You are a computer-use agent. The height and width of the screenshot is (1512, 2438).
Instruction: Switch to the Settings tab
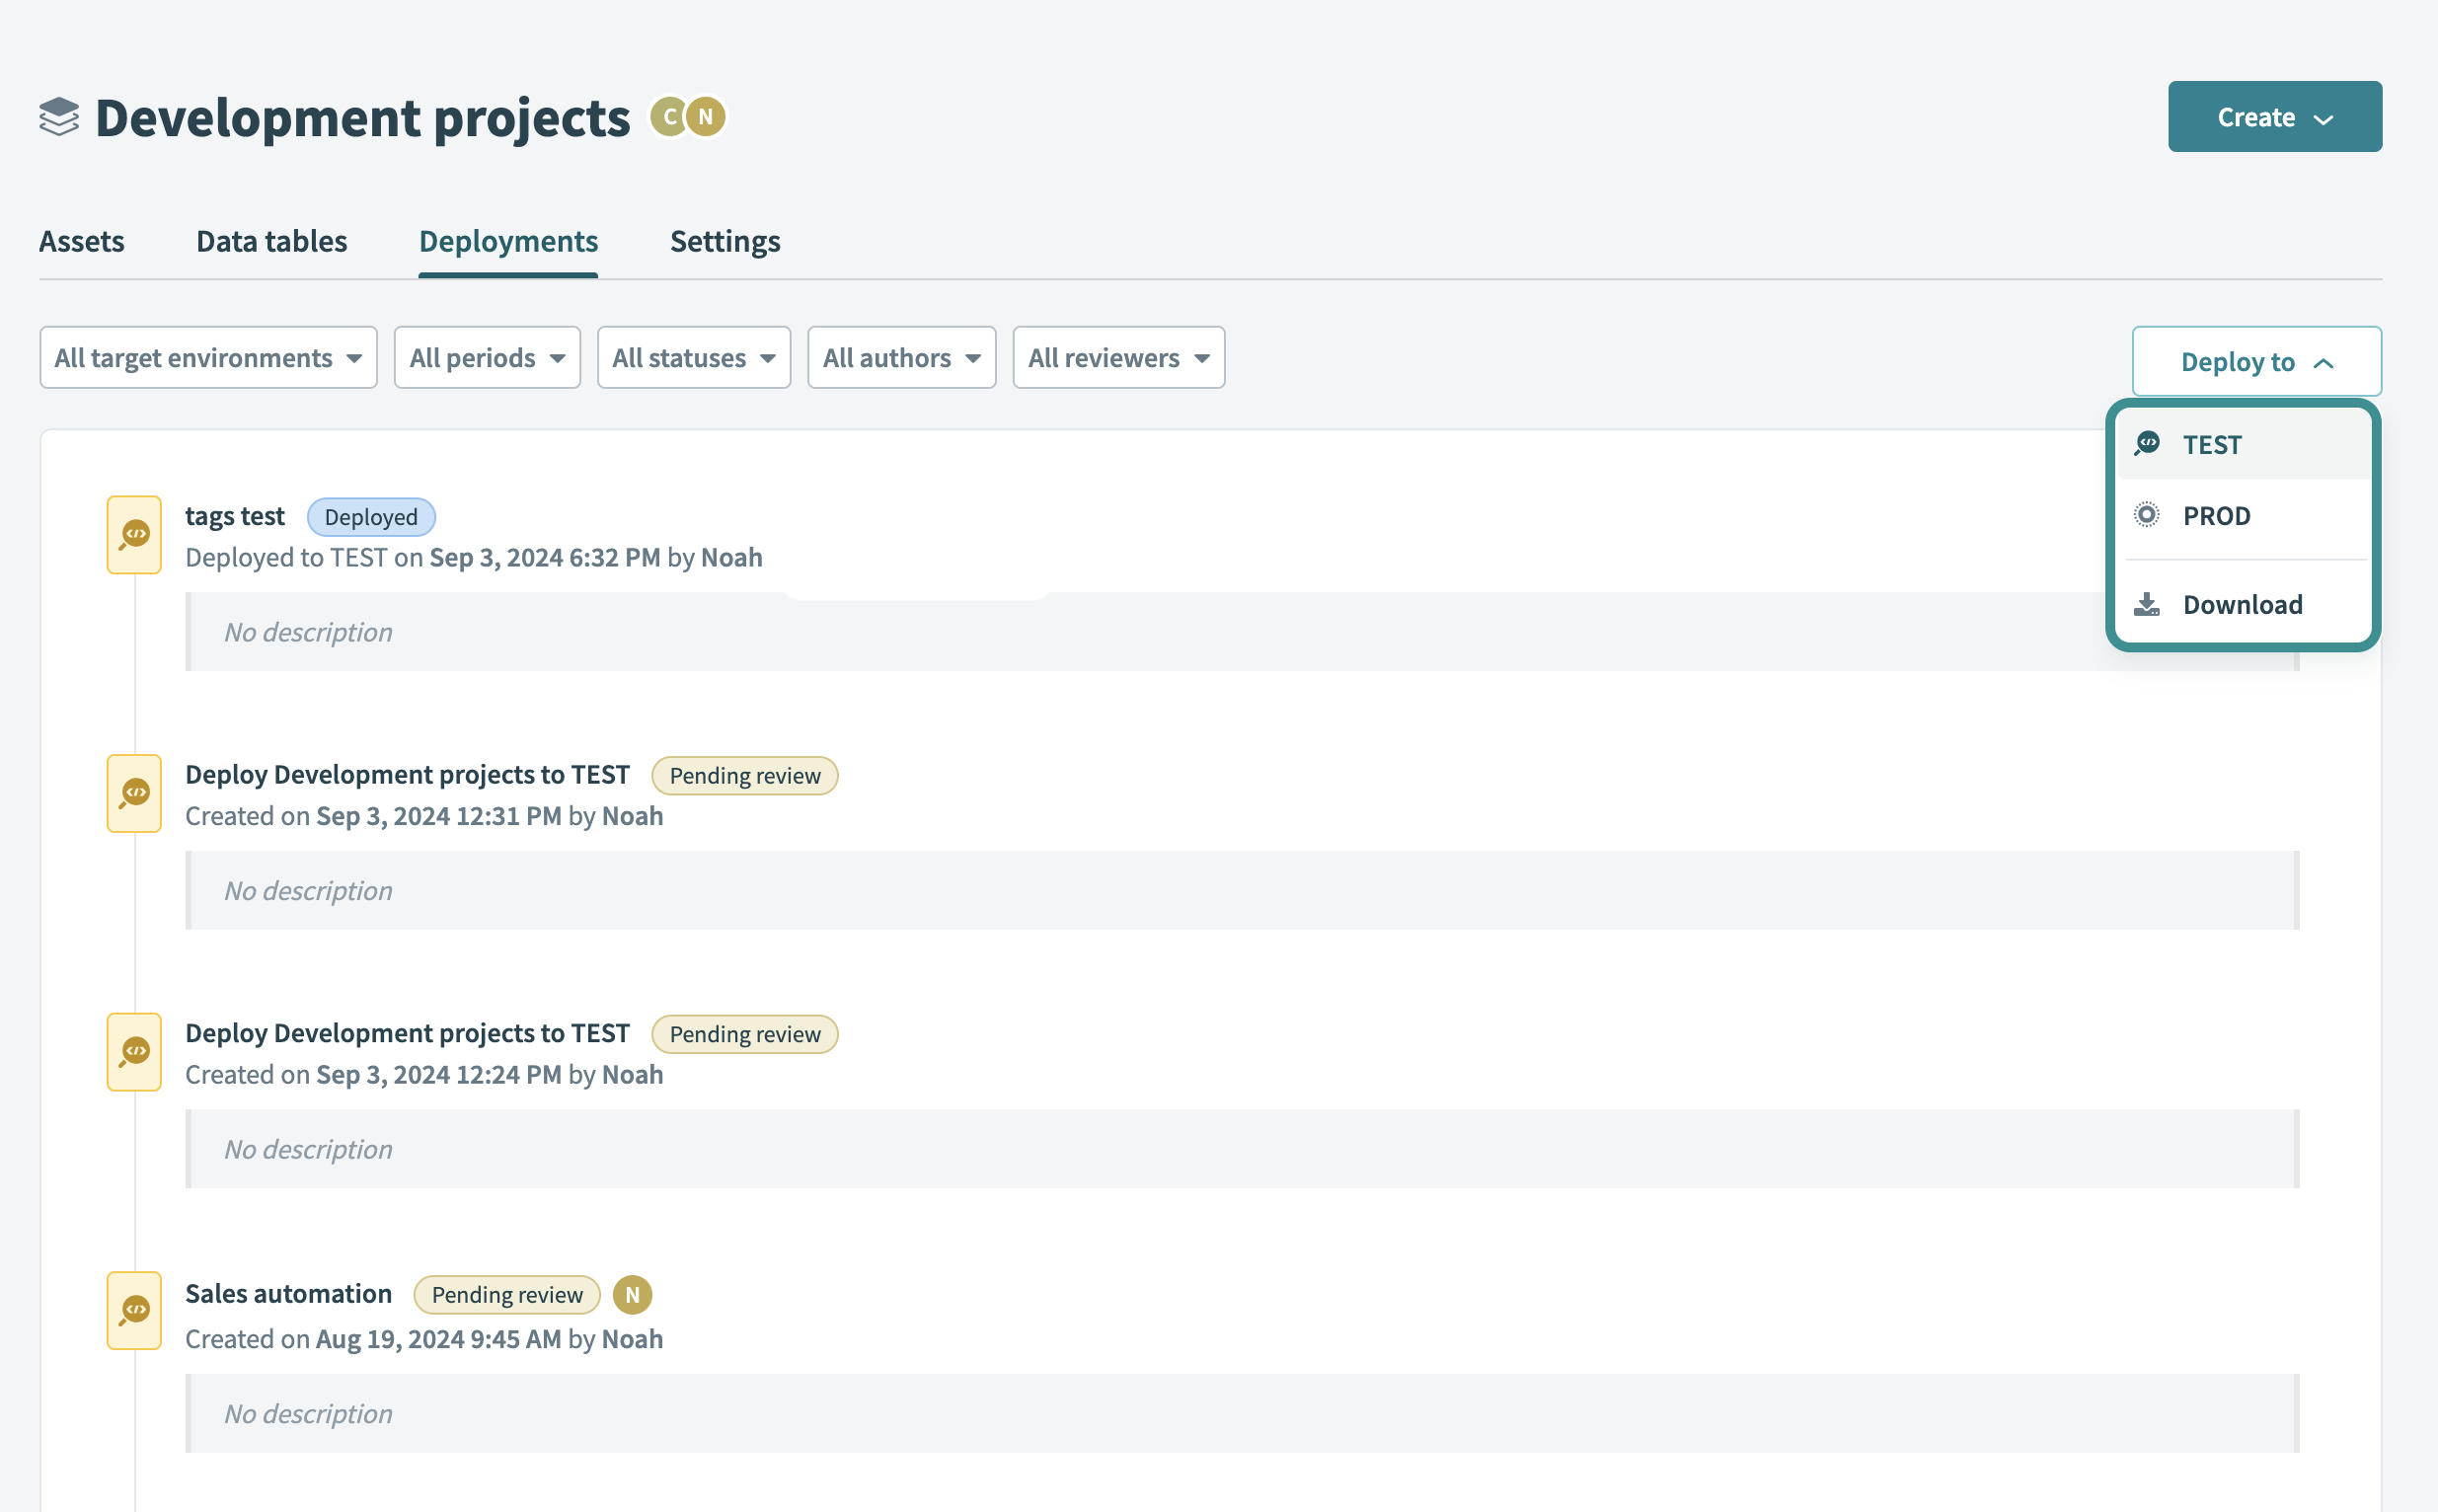click(724, 241)
